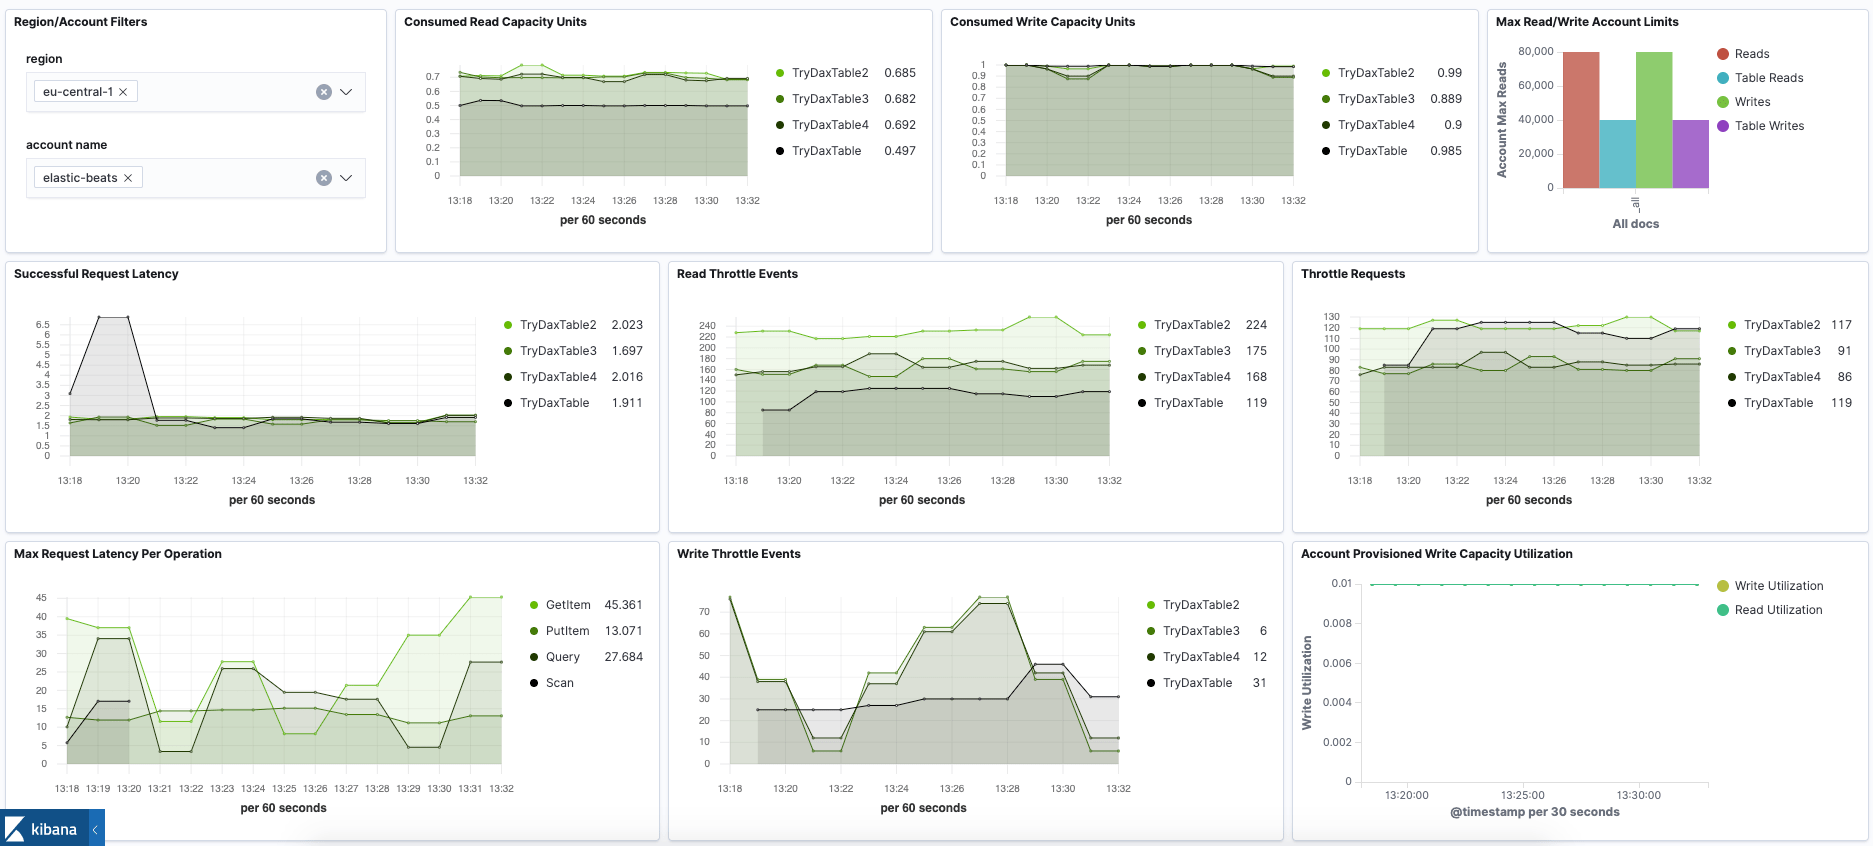The width and height of the screenshot is (1873, 846).
Task: Click the Kibana logo icon
Action: tap(15, 829)
